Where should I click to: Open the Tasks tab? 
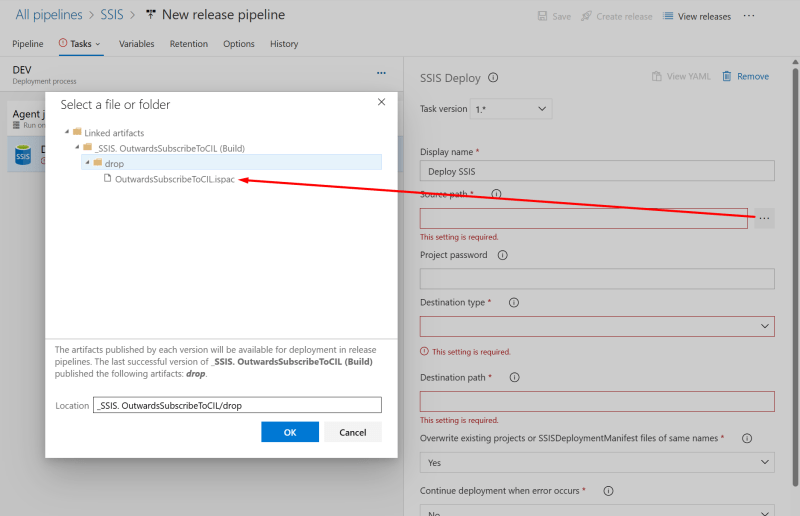tap(81, 44)
